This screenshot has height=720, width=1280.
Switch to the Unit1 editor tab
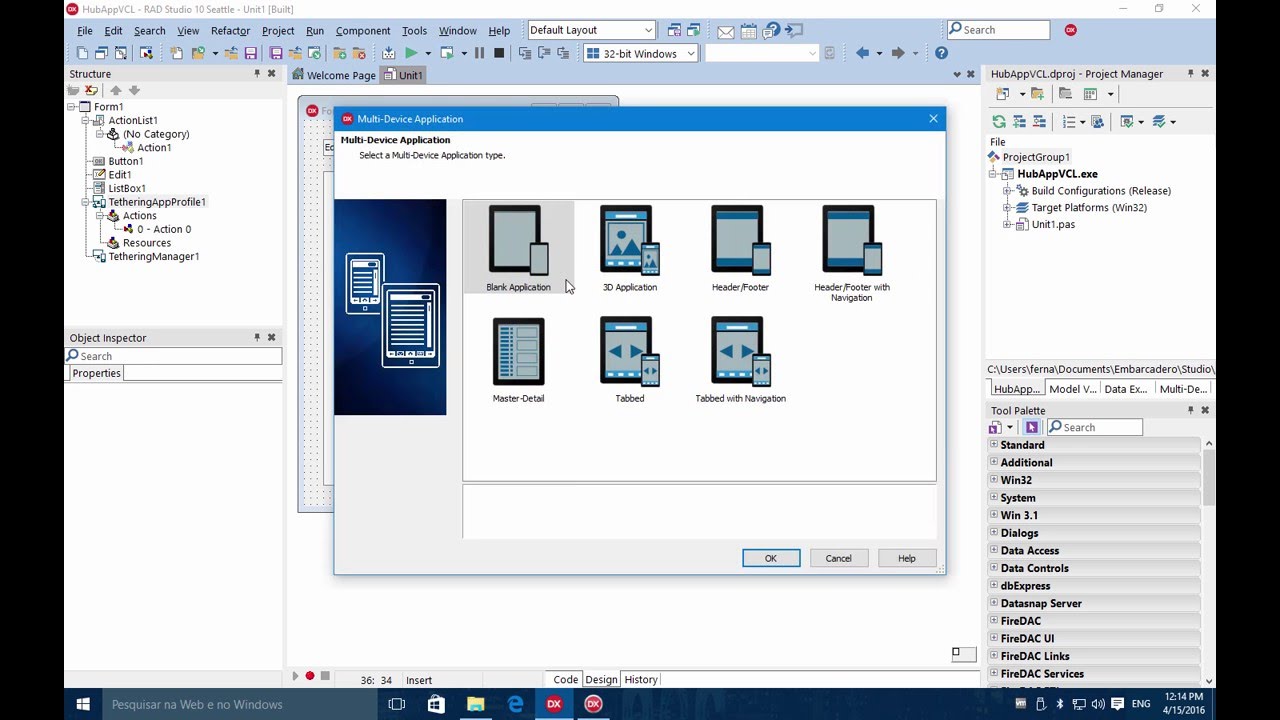404,75
